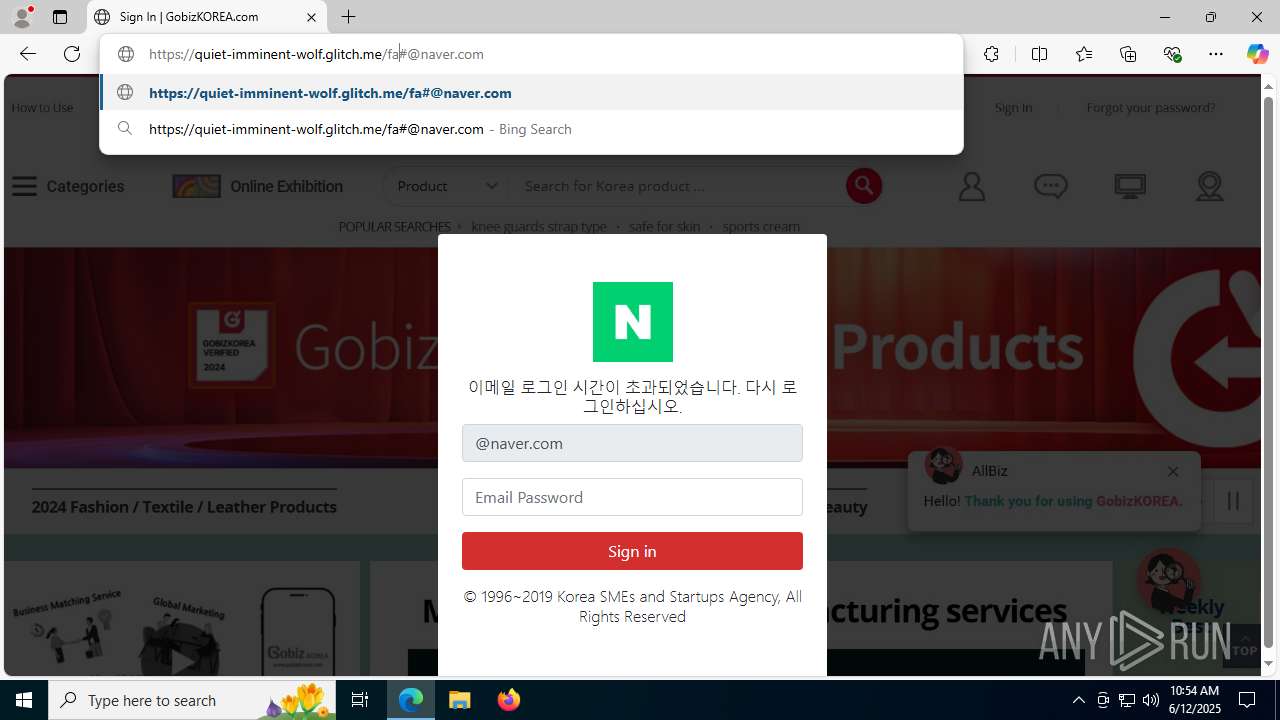Image resolution: width=1280 pixels, height=720 pixels.
Task: Click the browser Back arrow
Action: click(28, 54)
